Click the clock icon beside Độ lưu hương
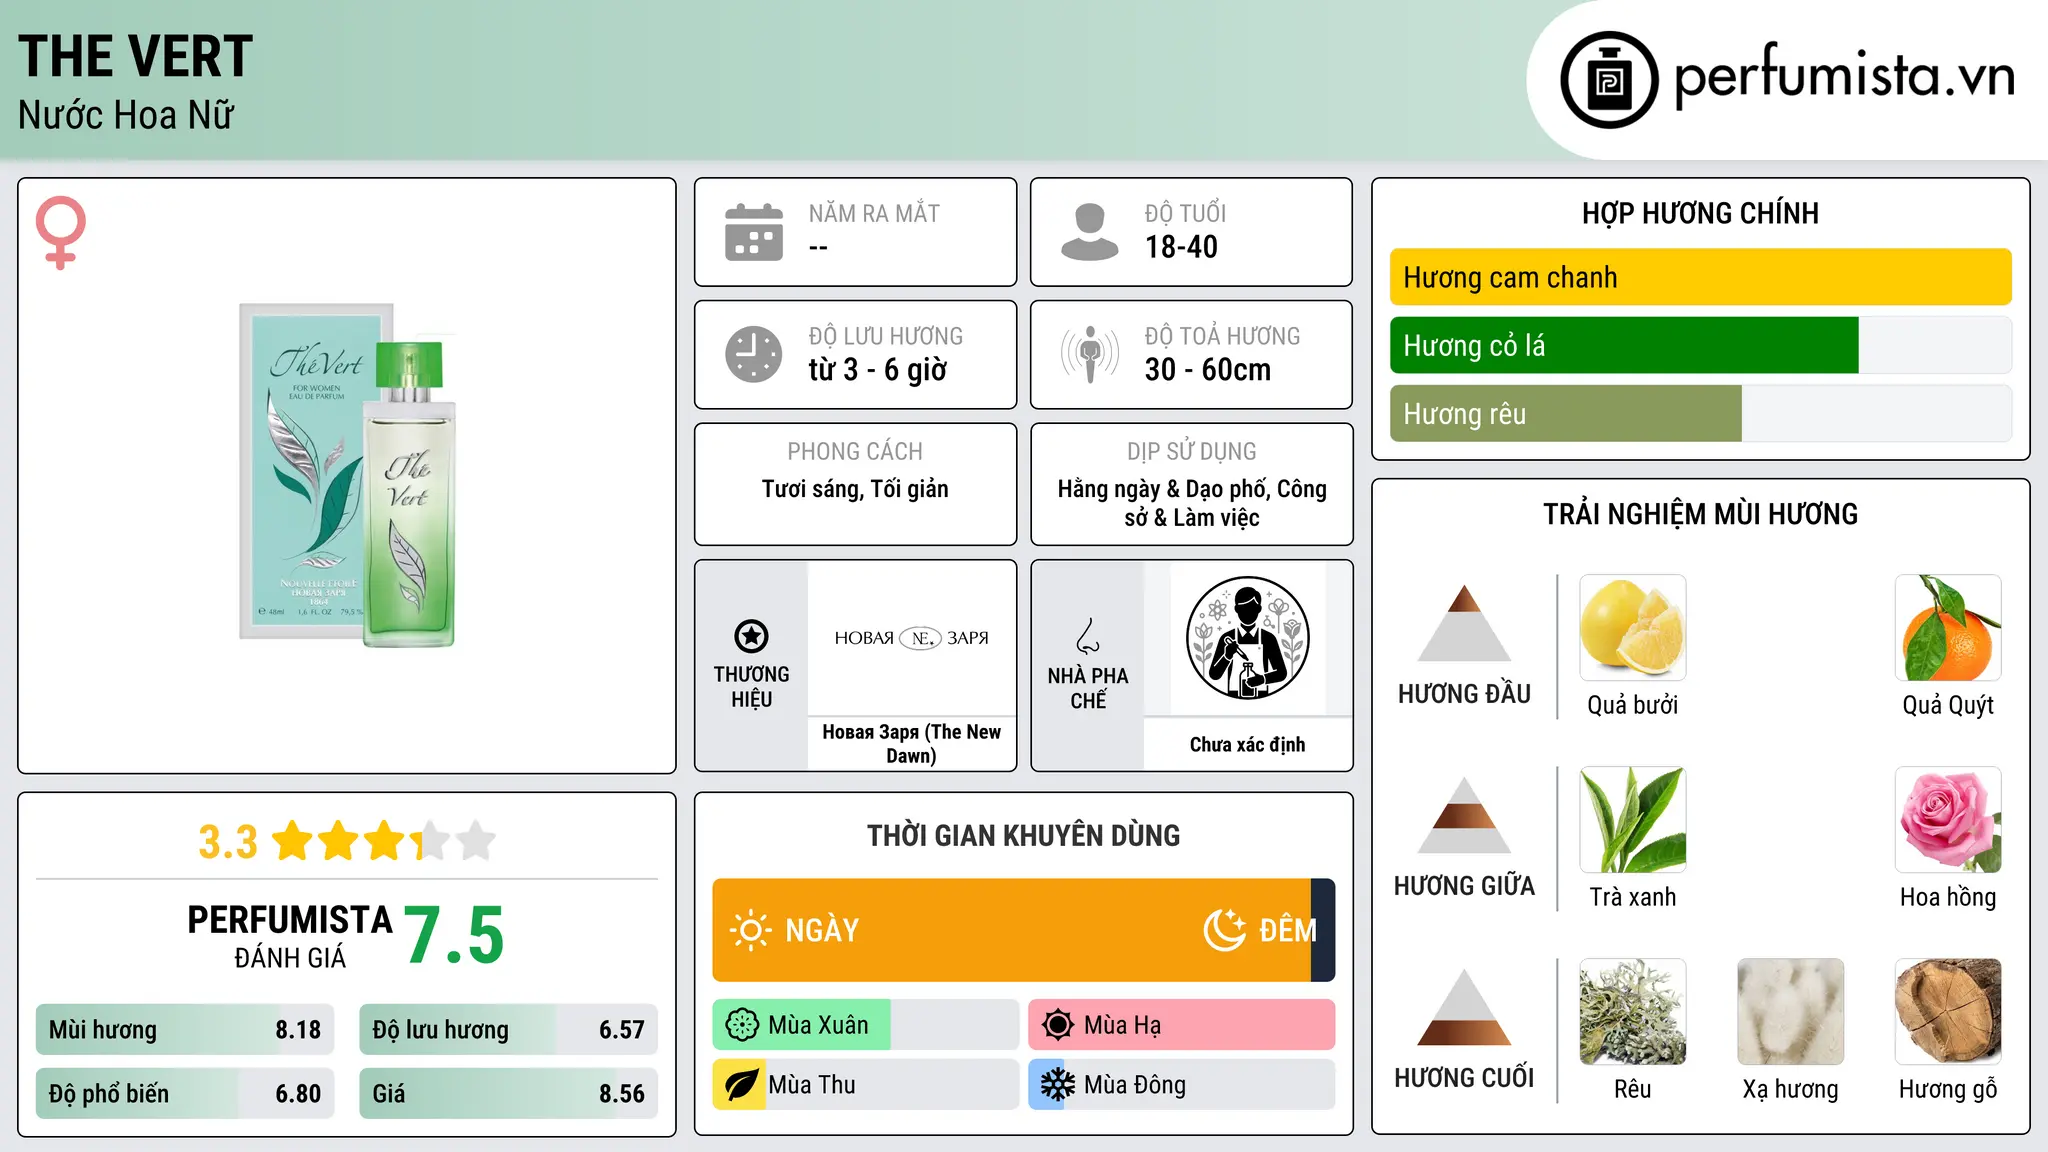This screenshot has width=2048, height=1152. tap(754, 354)
